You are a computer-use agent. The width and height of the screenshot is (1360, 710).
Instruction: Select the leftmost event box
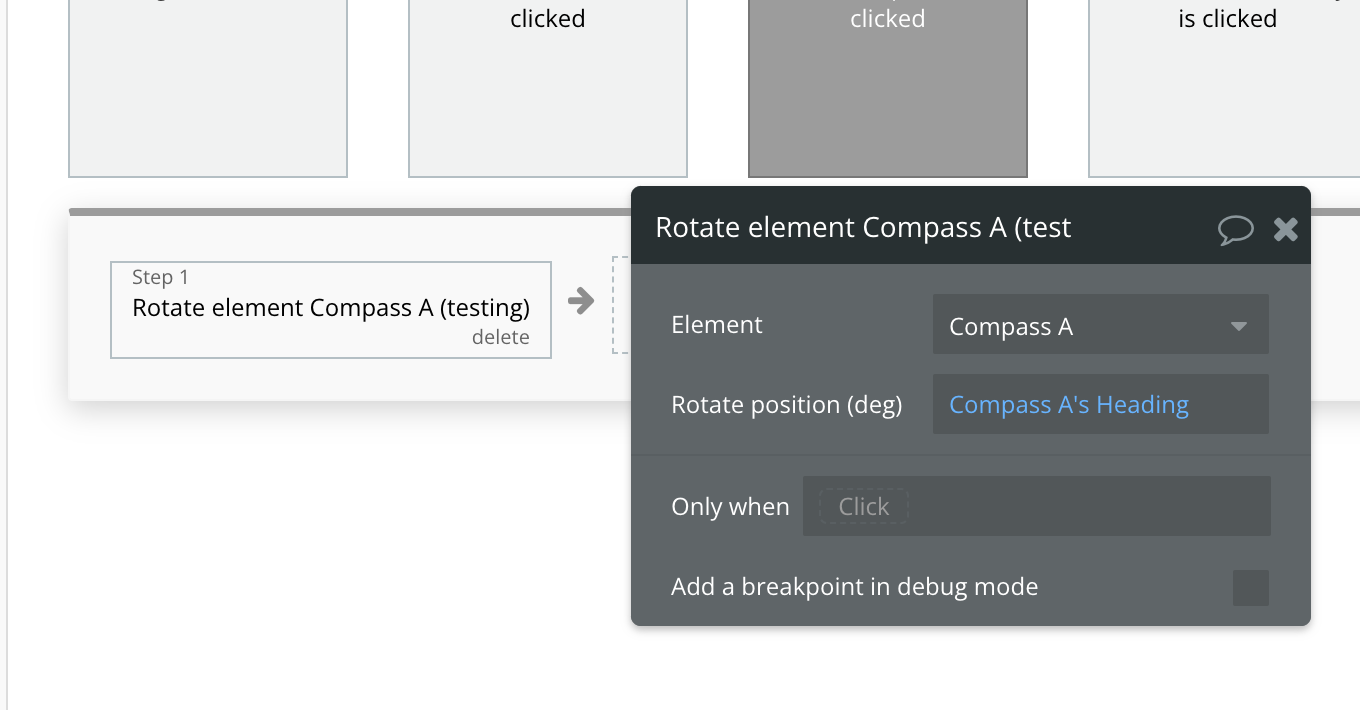tap(207, 88)
